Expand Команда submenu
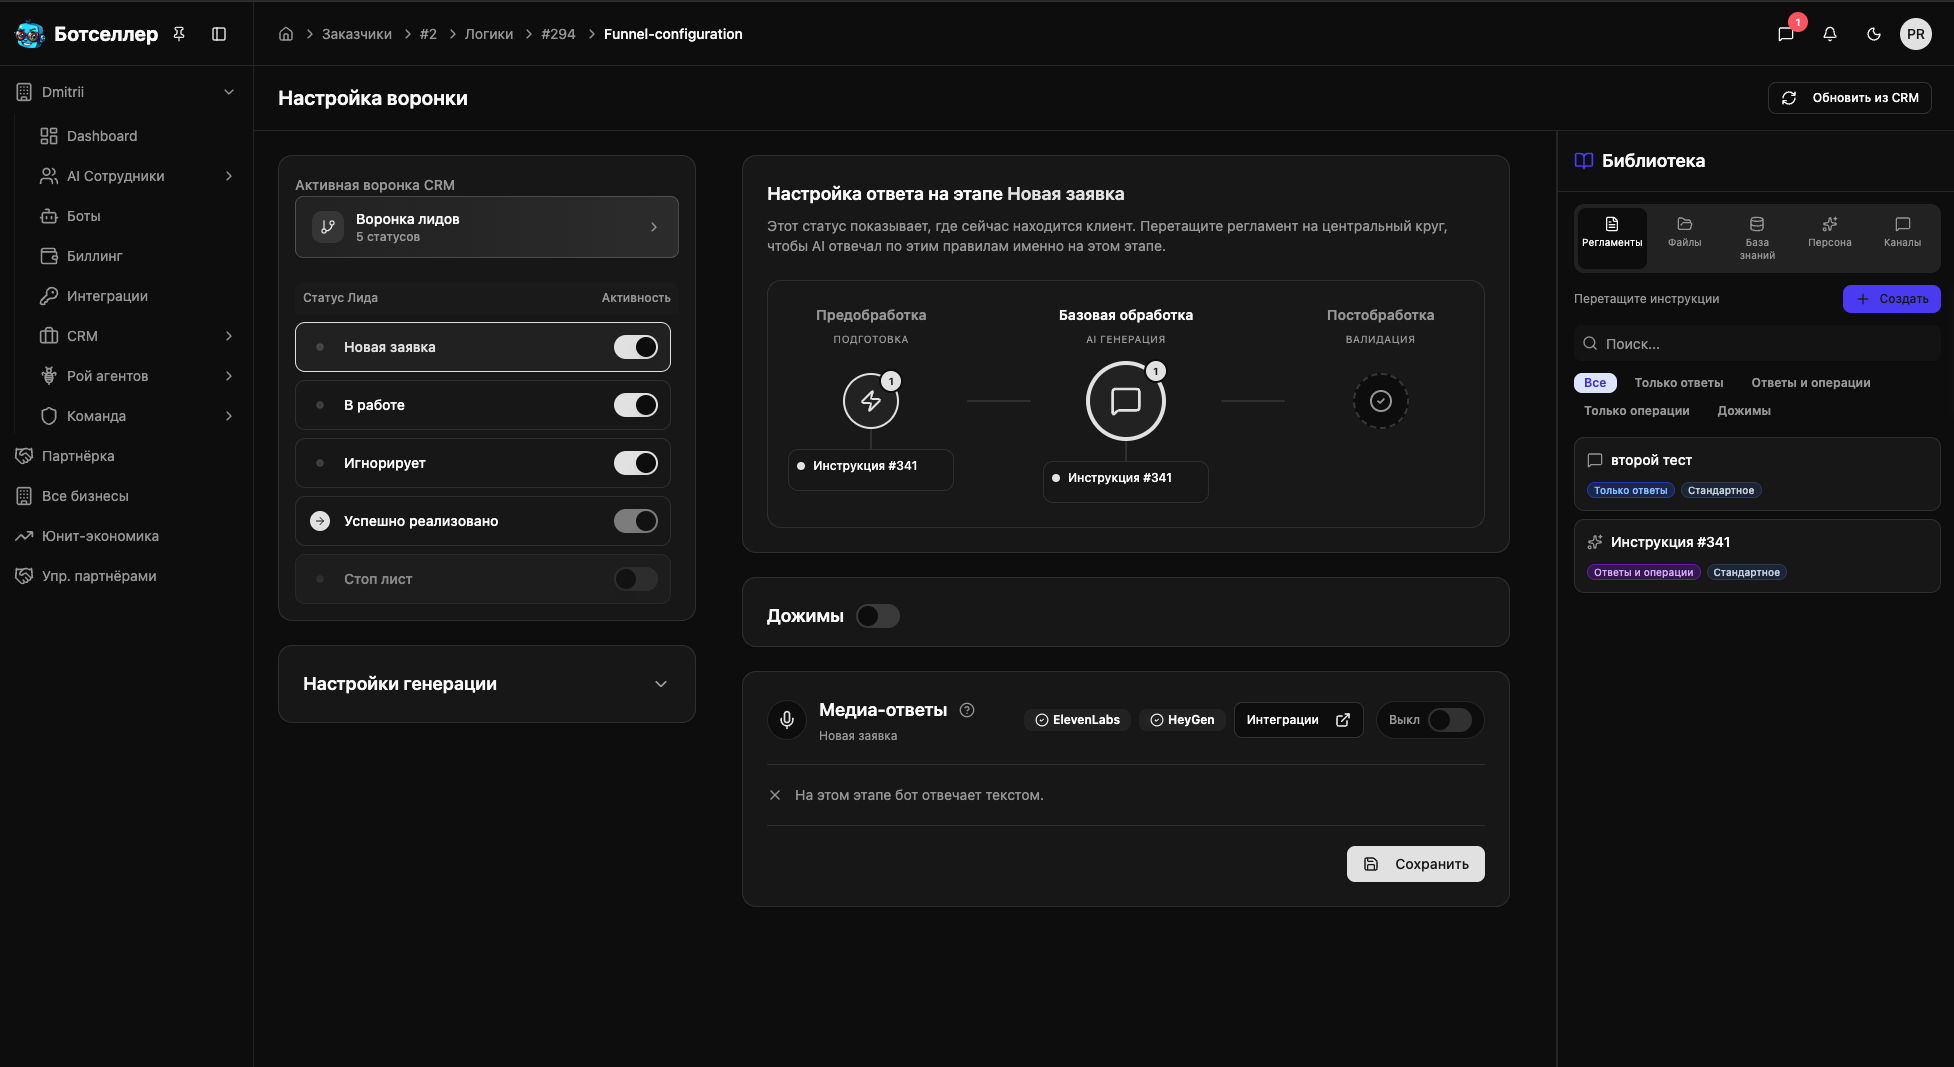The image size is (1954, 1067). click(x=229, y=416)
